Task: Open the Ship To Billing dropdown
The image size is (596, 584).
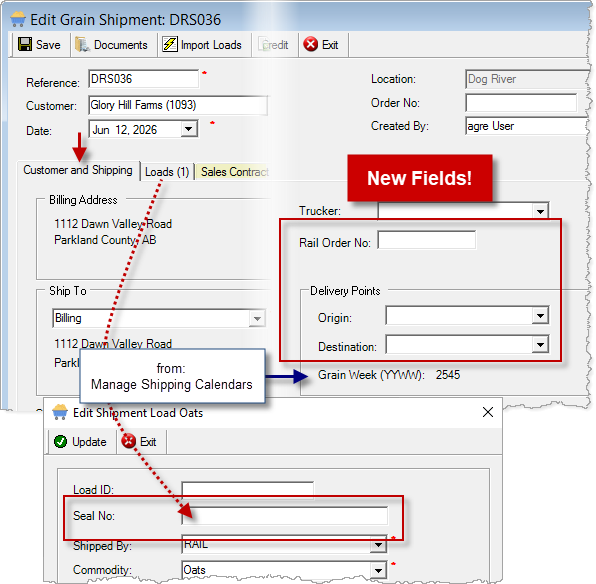Action: coord(257,319)
